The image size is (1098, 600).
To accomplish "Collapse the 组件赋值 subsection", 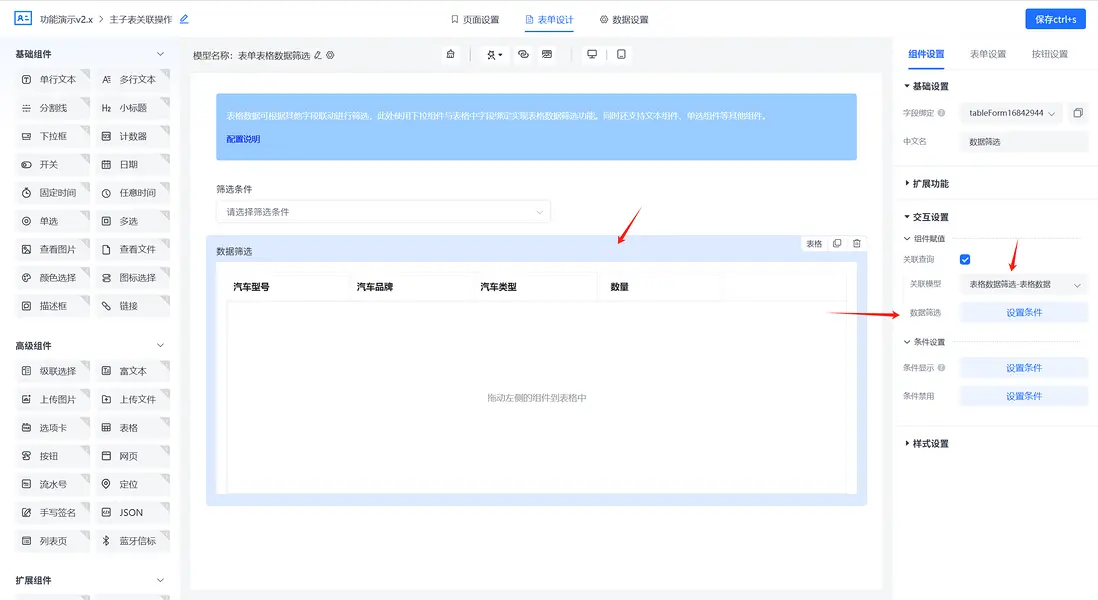I will [x=924, y=239].
